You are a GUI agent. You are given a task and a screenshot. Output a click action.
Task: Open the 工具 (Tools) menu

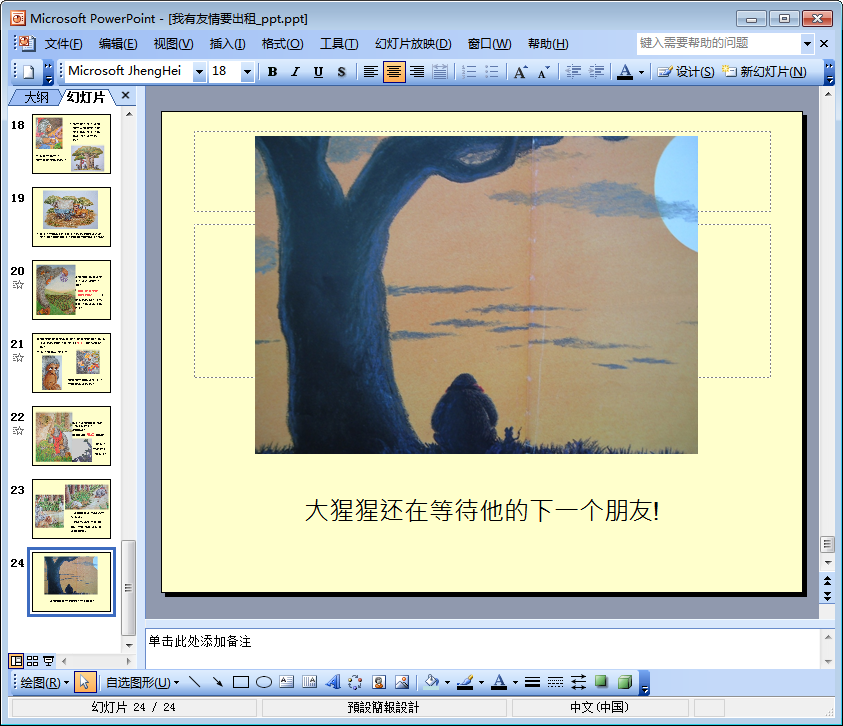[339, 44]
